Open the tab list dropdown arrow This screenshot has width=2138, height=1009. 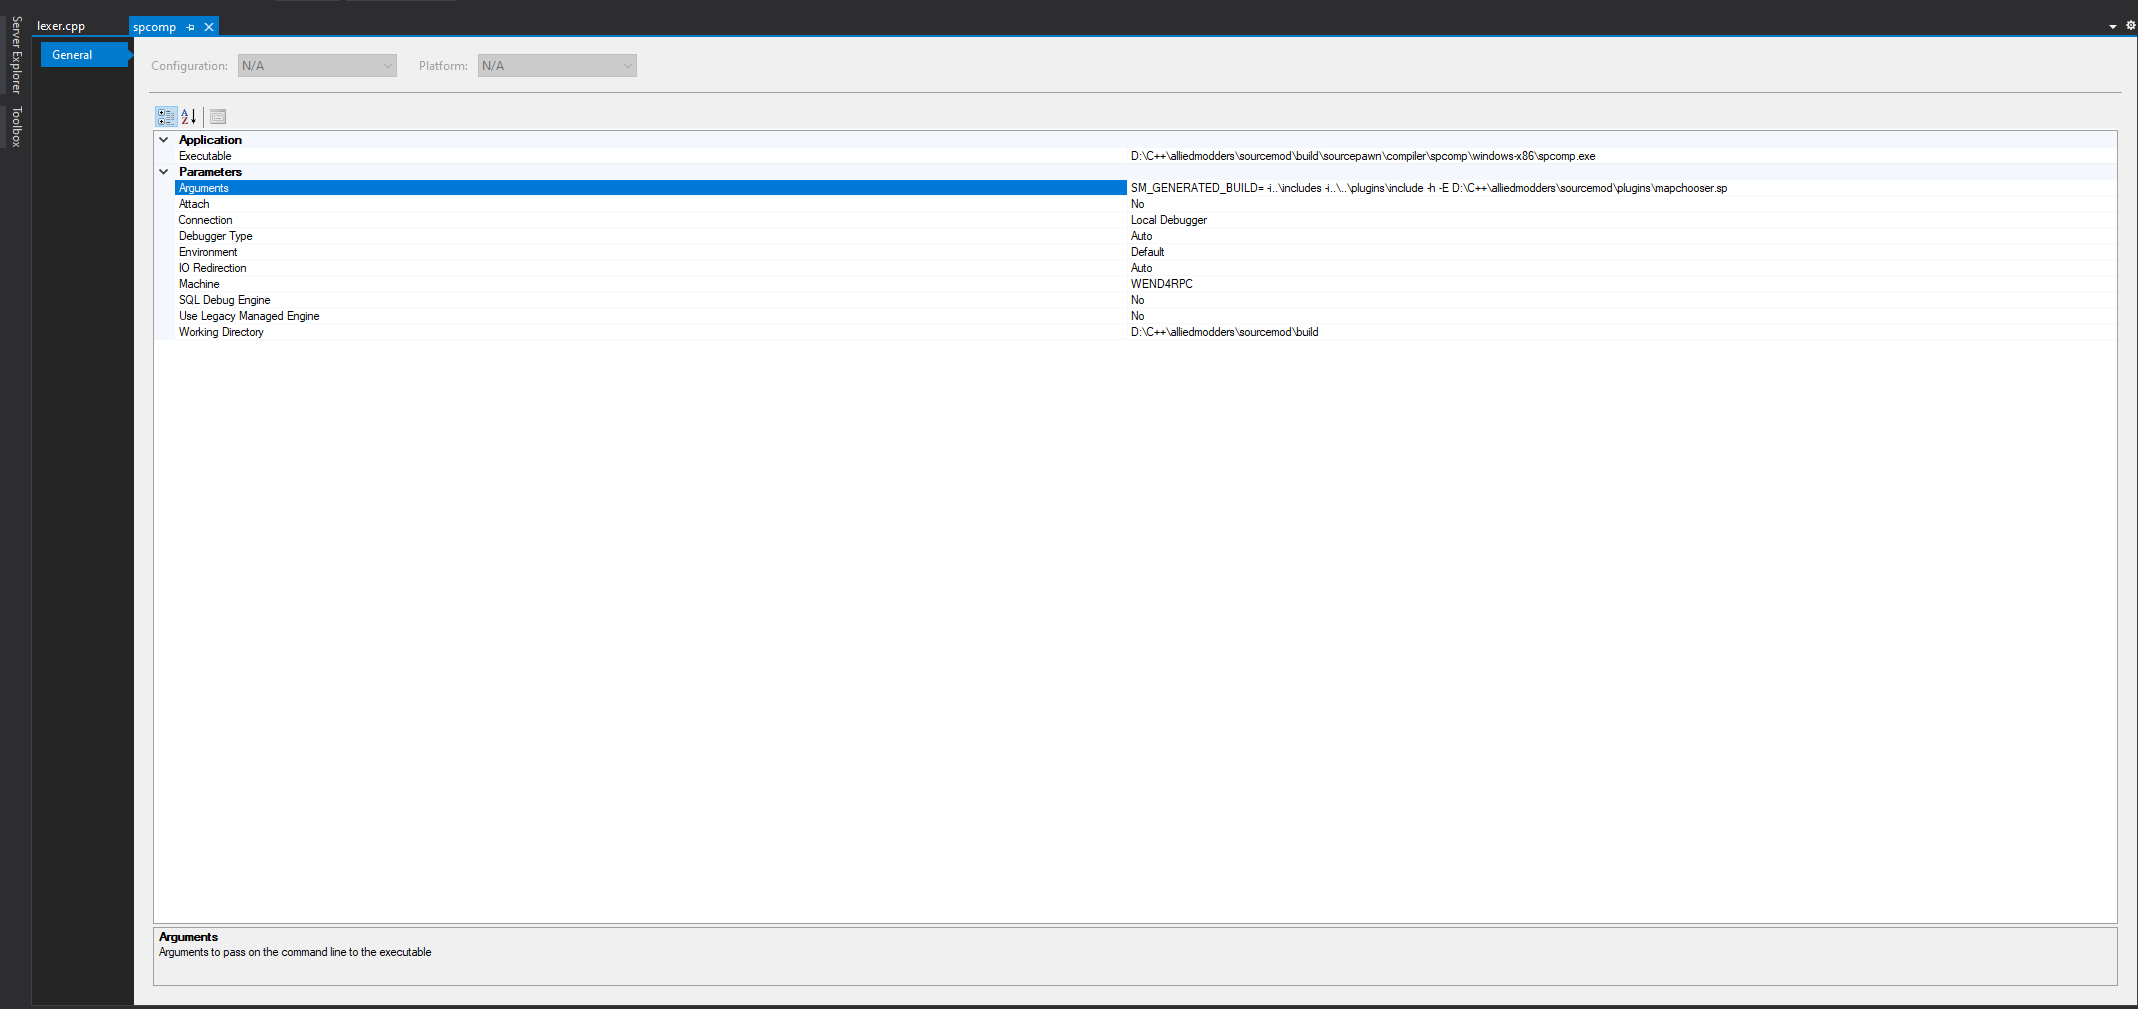[x=2113, y=27]
